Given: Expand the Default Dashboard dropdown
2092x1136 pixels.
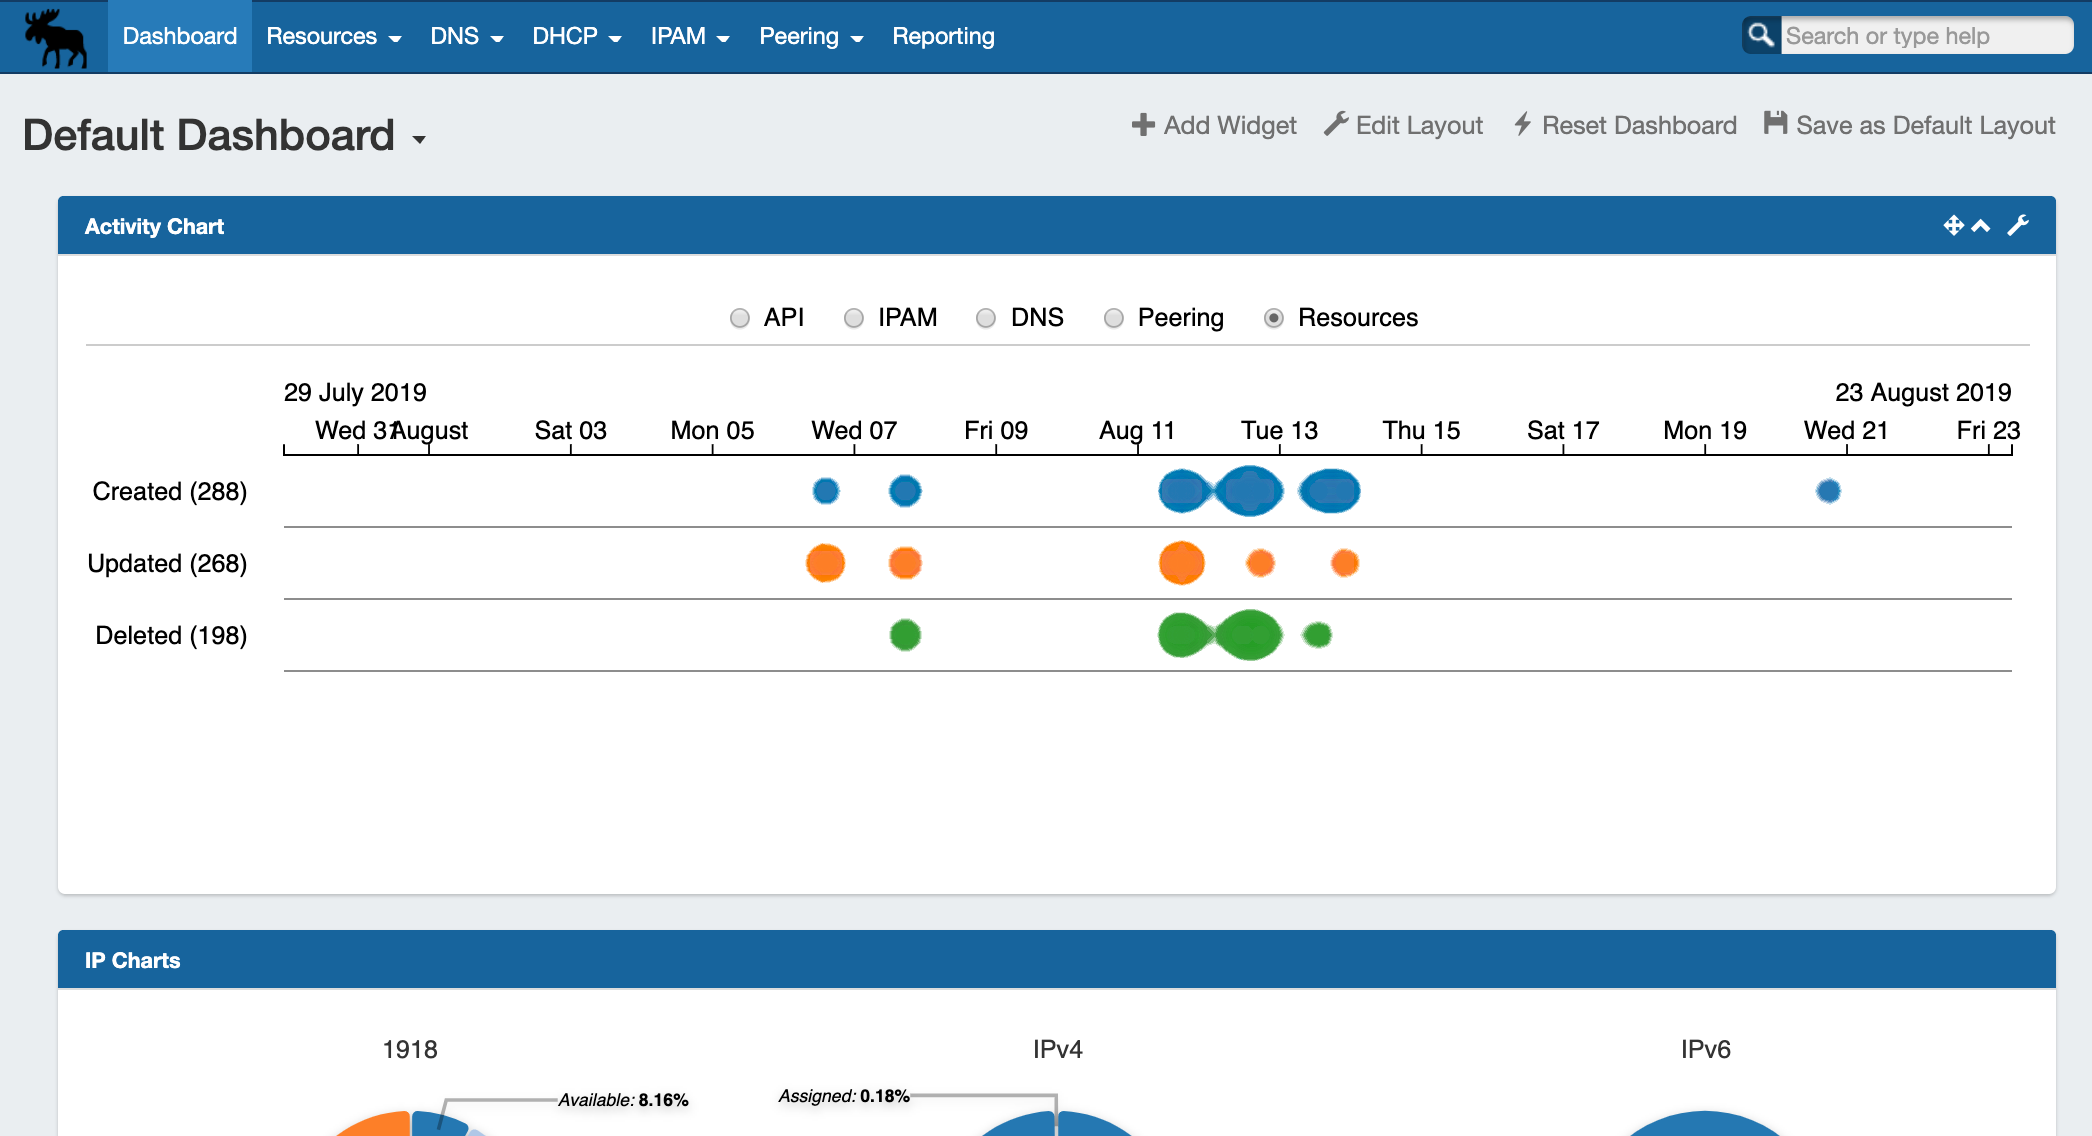Looking at the screenshot, I should point(419,140).
